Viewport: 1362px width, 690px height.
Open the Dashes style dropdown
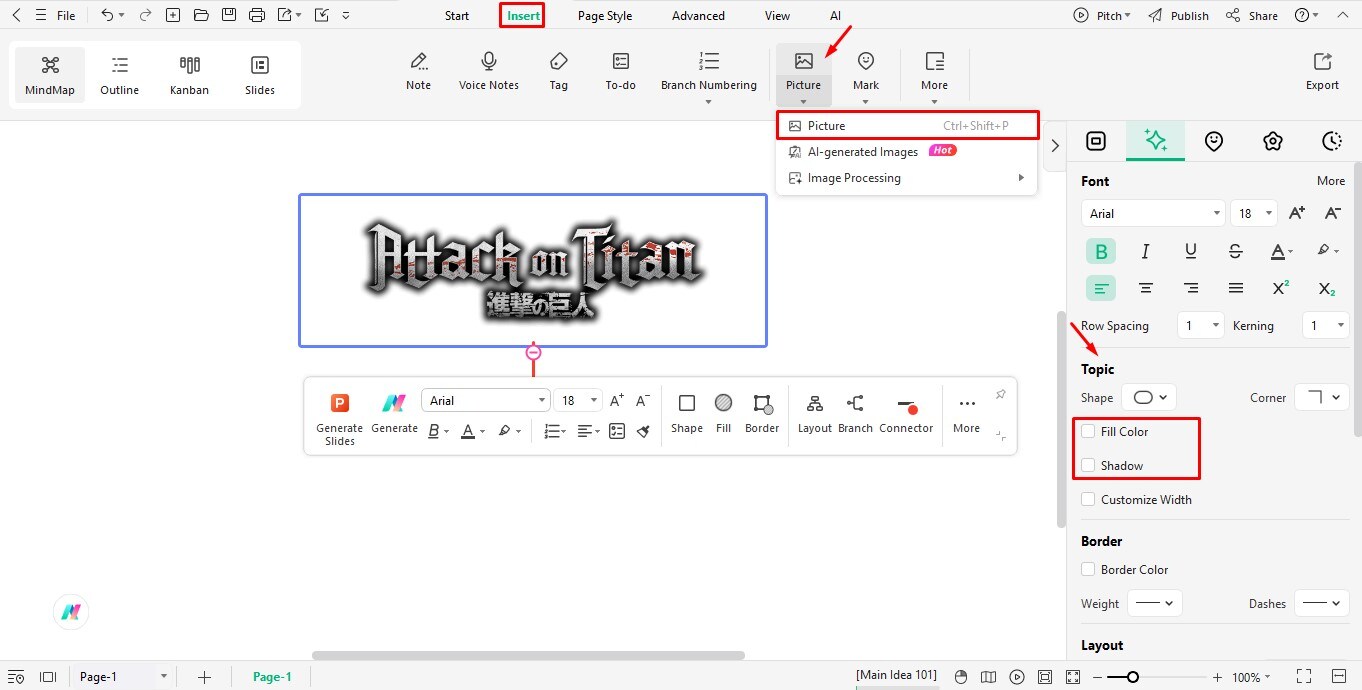pyautogui.click(x=1322, y=603)
